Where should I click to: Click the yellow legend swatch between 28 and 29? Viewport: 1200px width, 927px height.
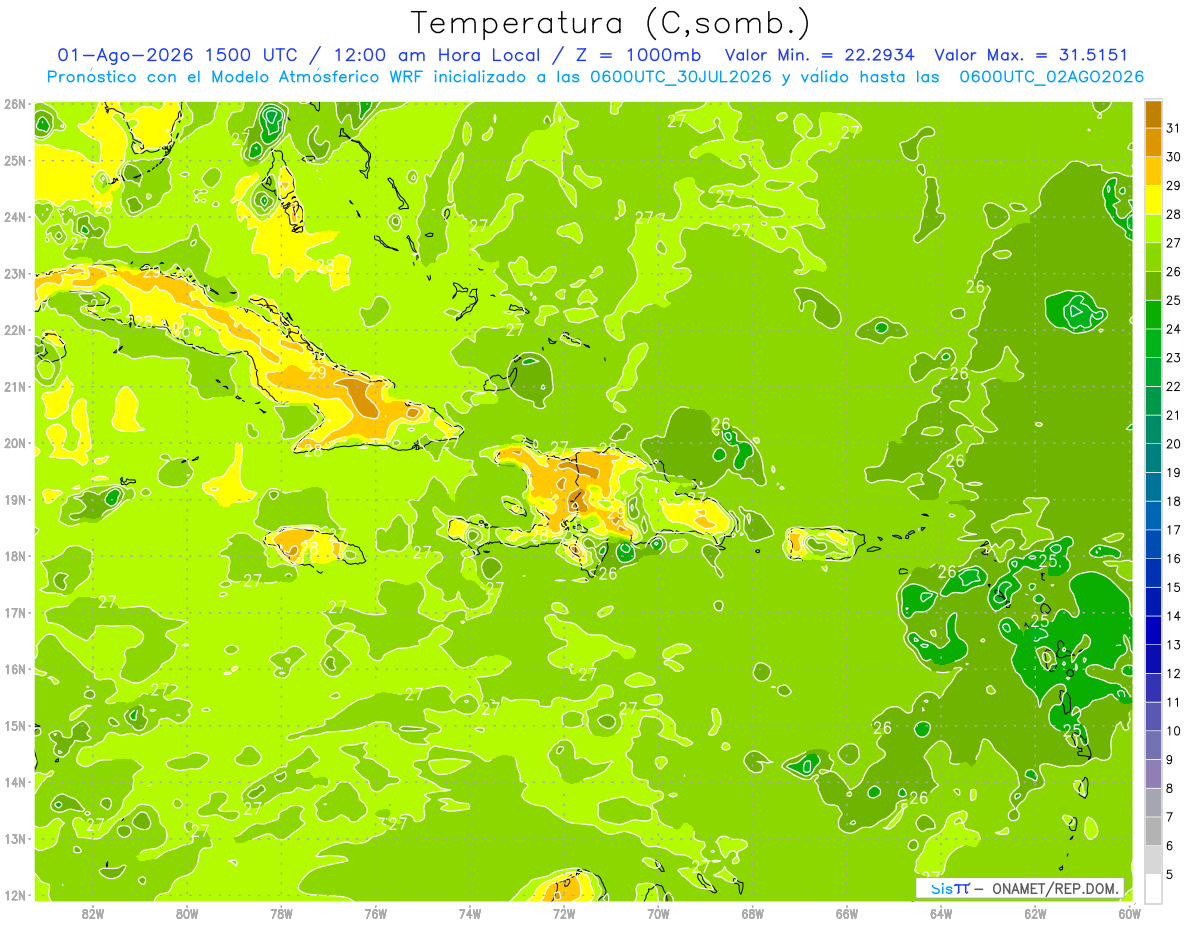[x=1153, y=200]
